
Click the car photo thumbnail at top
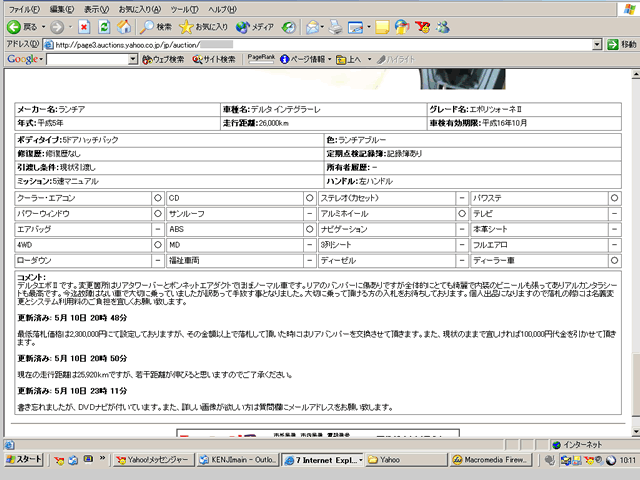tap(463, 79)
